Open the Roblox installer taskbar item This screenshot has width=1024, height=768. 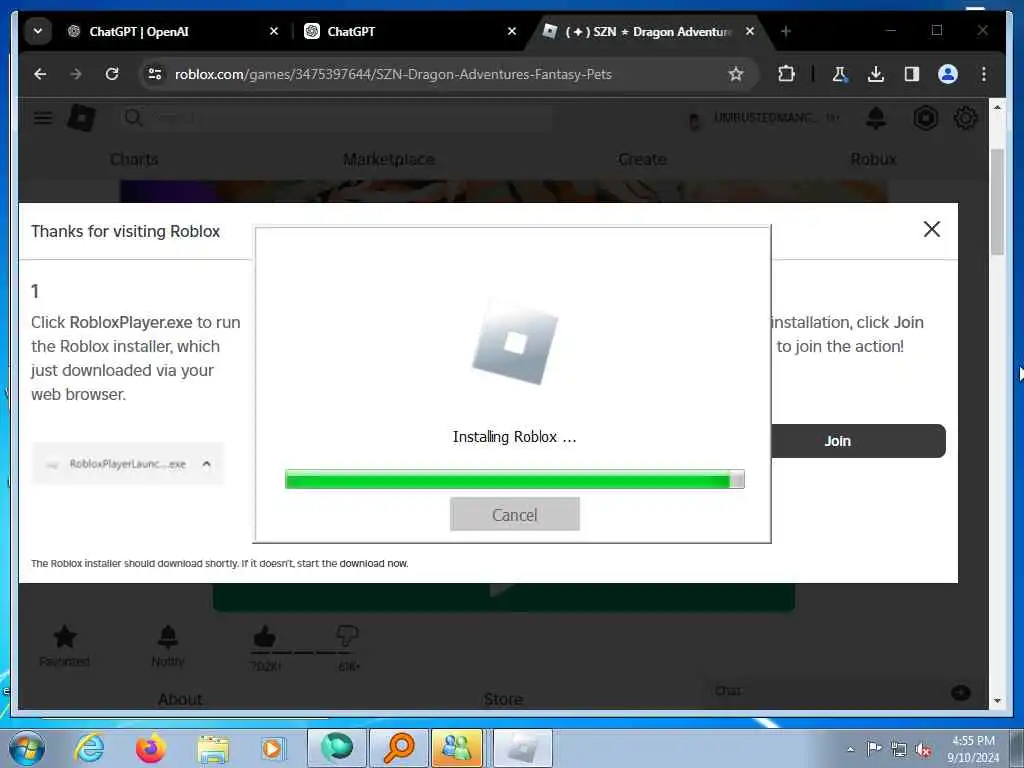point(522,748)
